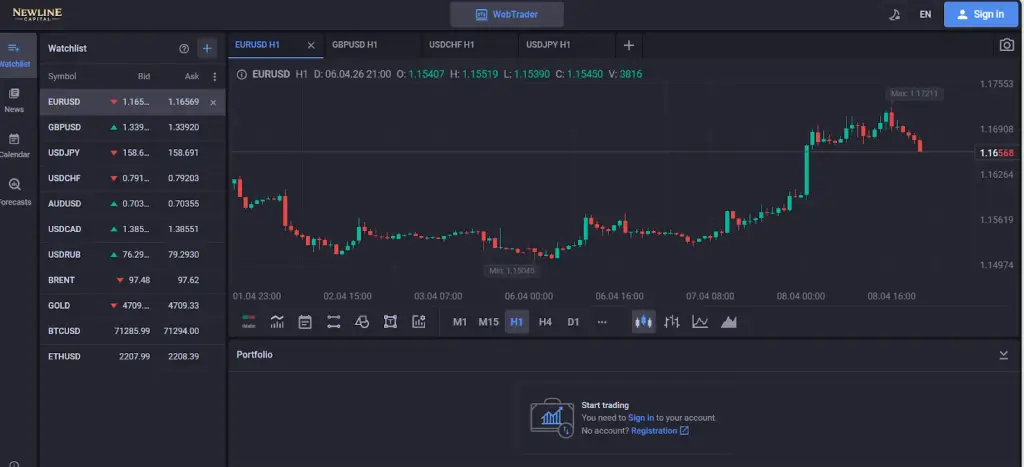Open the Forecasts sidebar panel

point(14,192)
